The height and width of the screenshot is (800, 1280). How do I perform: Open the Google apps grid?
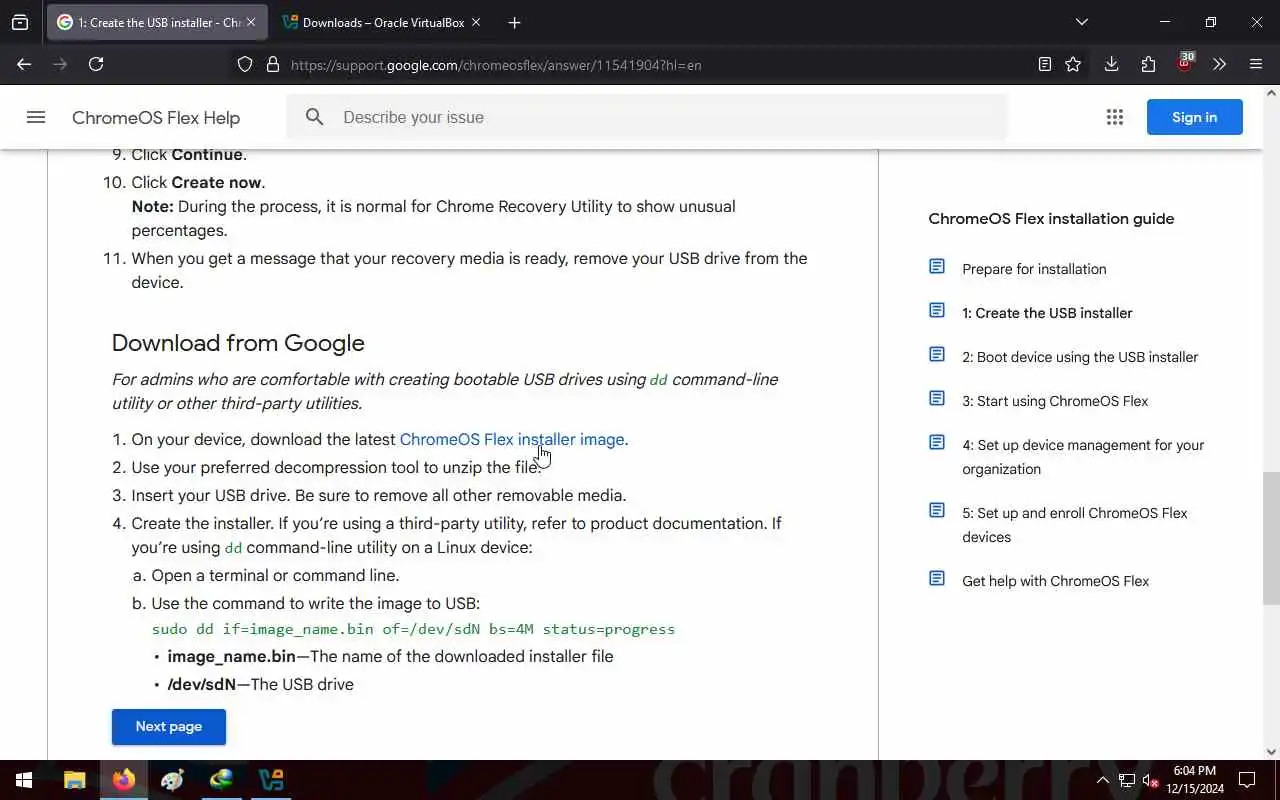[x=1115, y=117]
